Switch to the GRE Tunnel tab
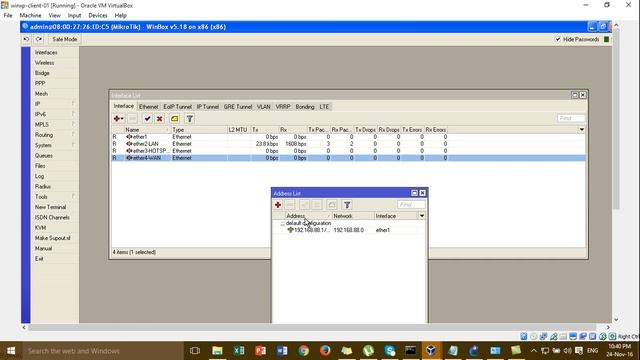The image size is (640, 360). pos(238,107)
